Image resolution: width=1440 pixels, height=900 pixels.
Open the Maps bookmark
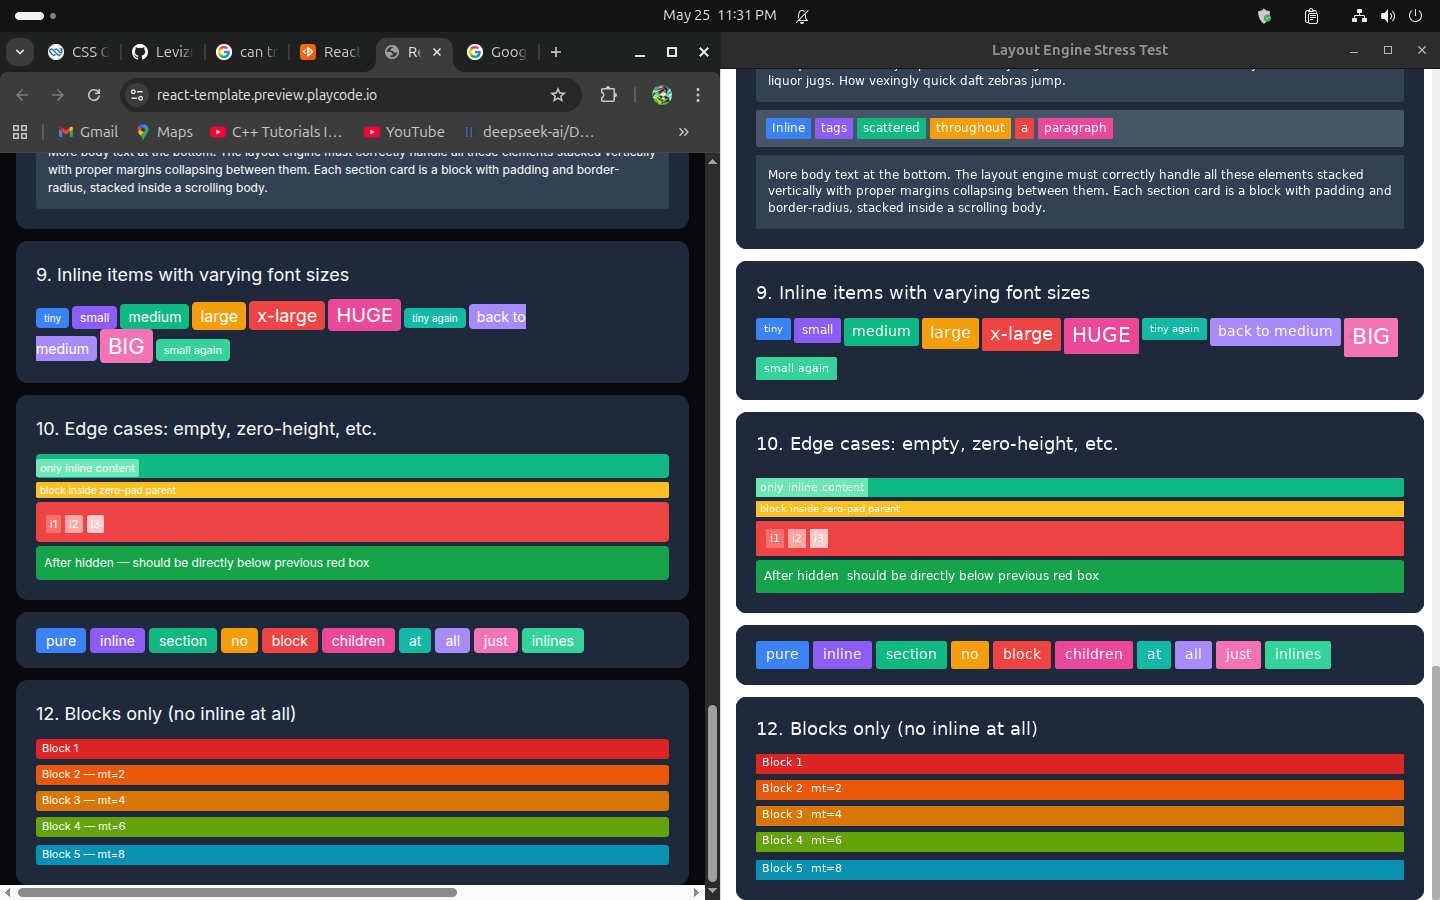[165, 132]
